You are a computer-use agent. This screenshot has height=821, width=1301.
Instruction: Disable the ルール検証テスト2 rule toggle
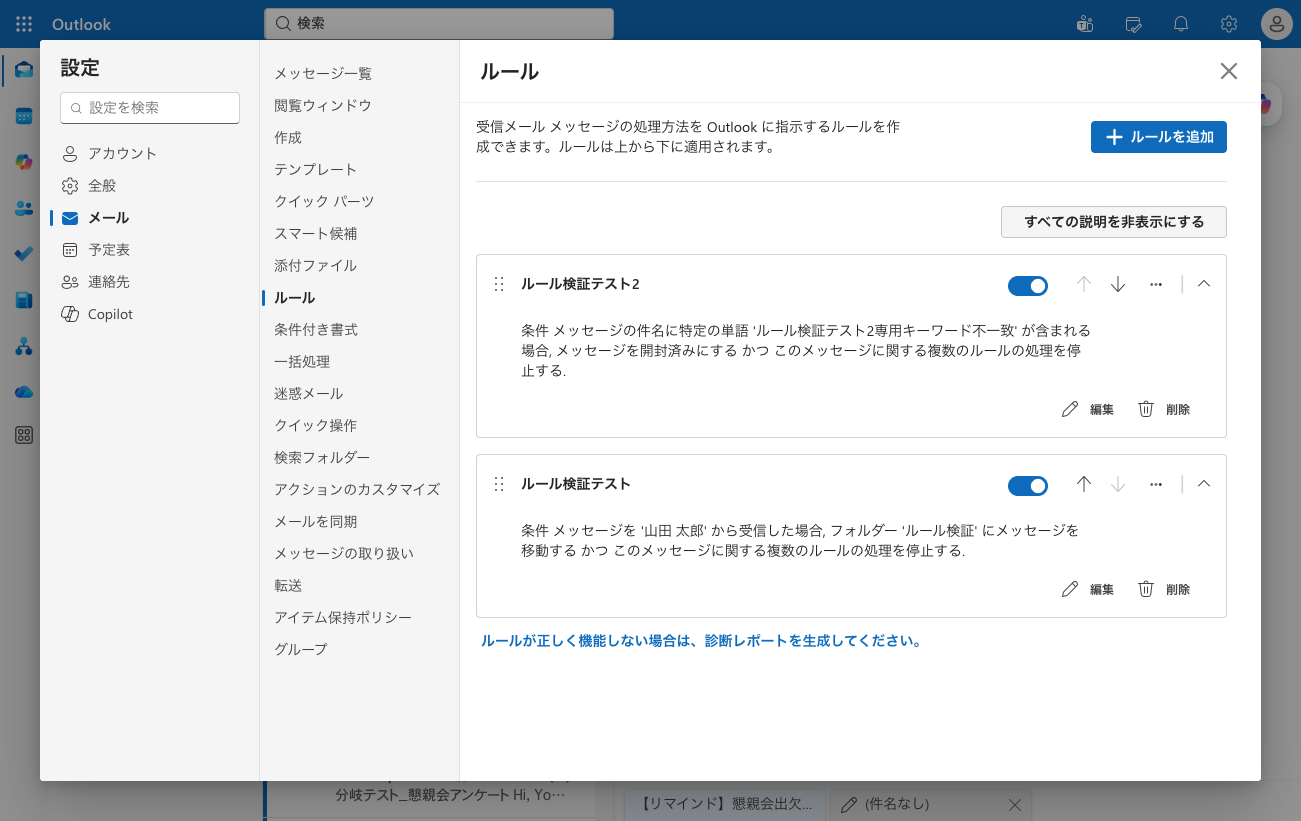[x=1028, y=286]
